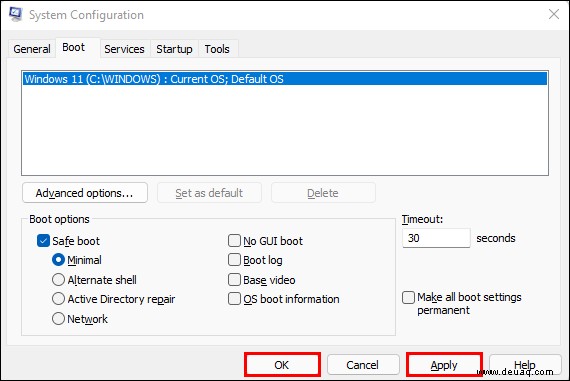Click the OK button
Viewport: 570px width, 381px height.
[x=282, y=365]
